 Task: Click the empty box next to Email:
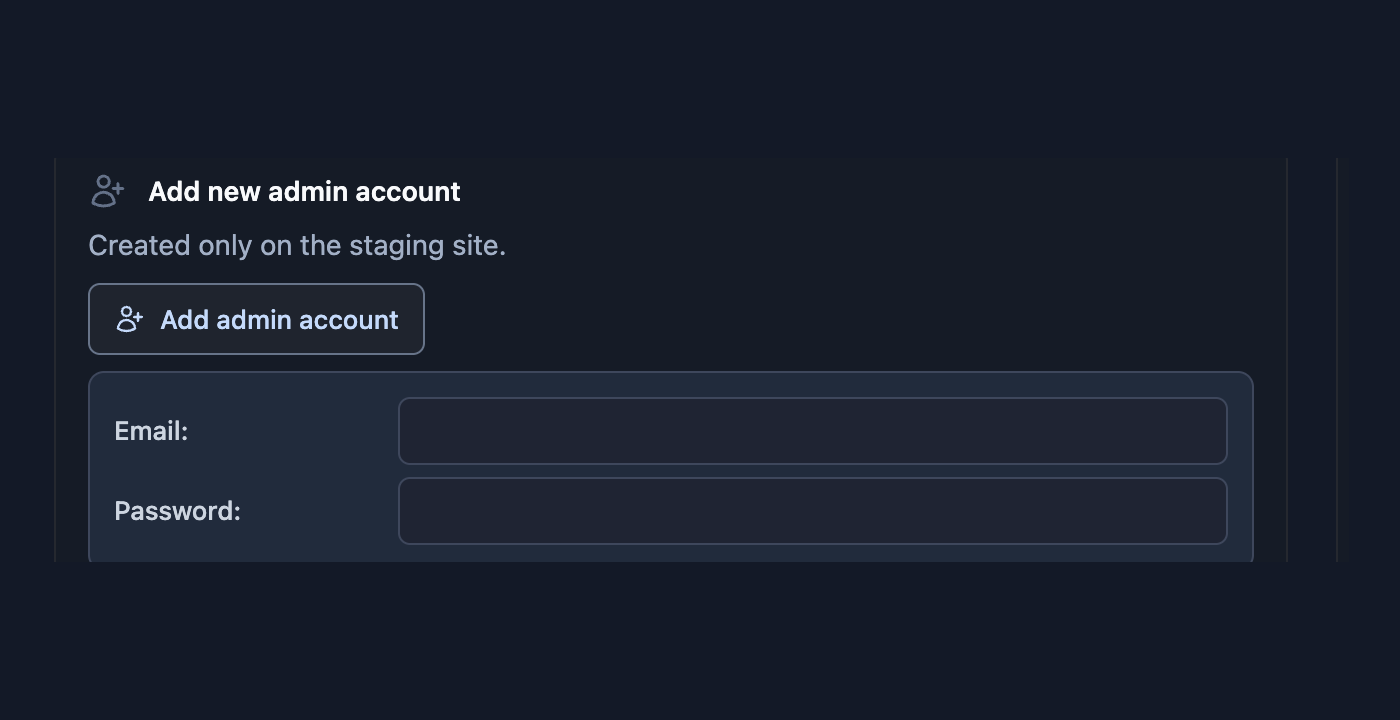tap(812, 431)
